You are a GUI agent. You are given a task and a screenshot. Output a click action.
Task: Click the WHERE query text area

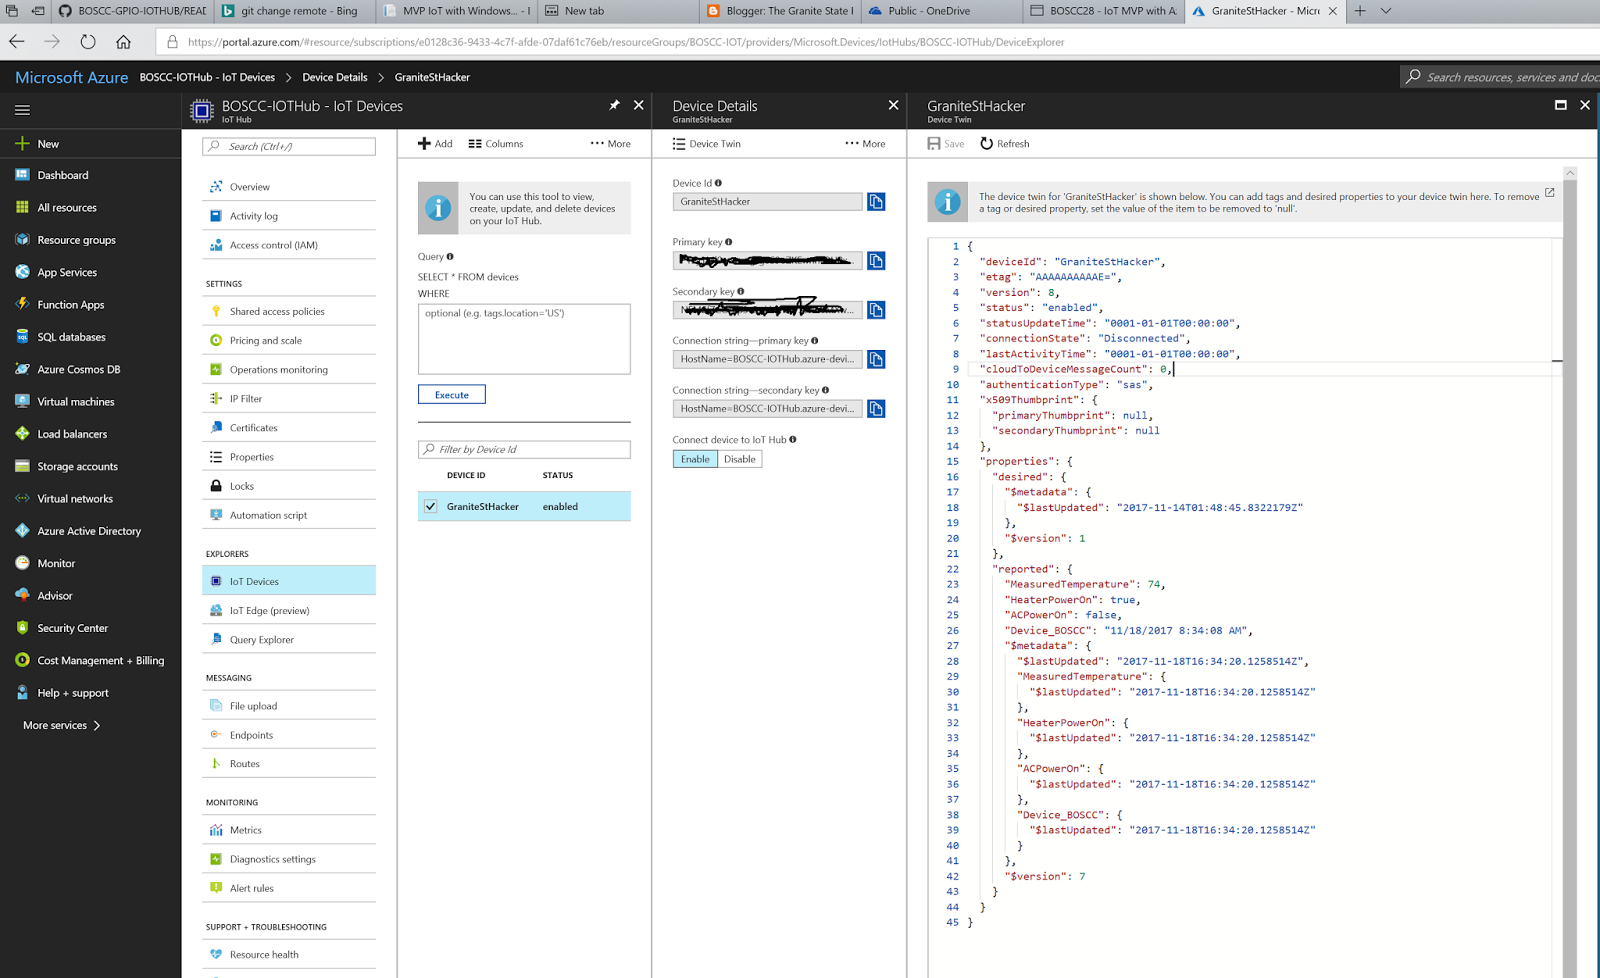(524, 339)
